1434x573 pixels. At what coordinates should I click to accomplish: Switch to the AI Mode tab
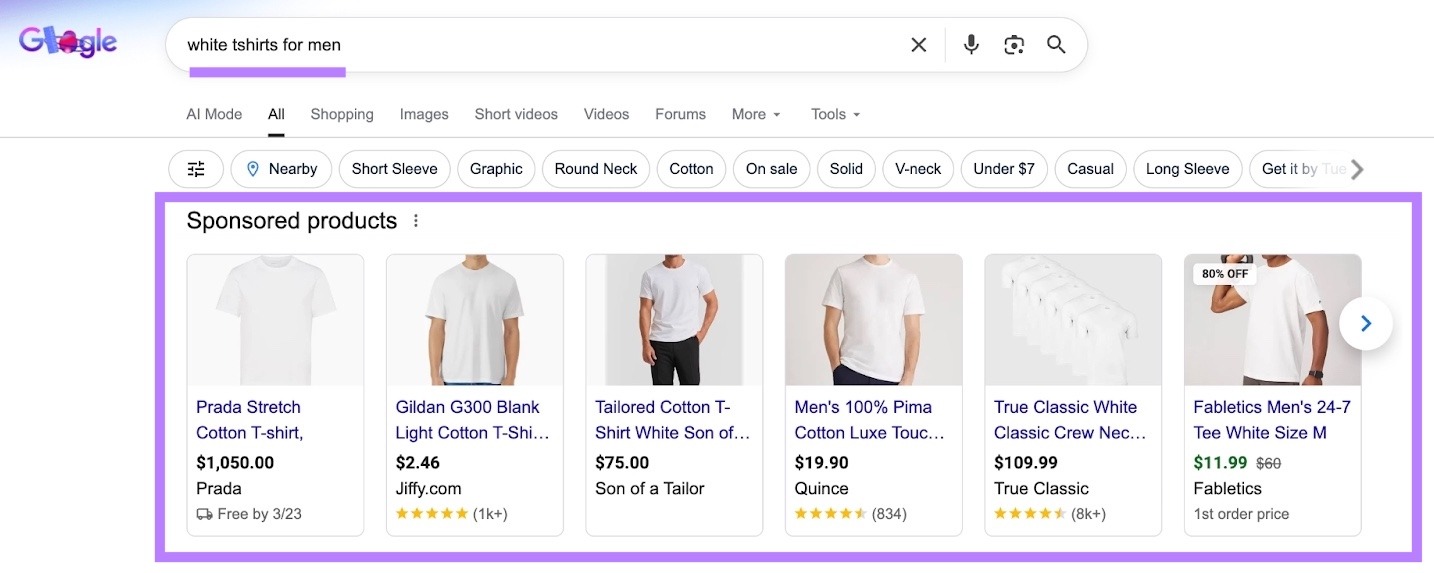[214, 114]
